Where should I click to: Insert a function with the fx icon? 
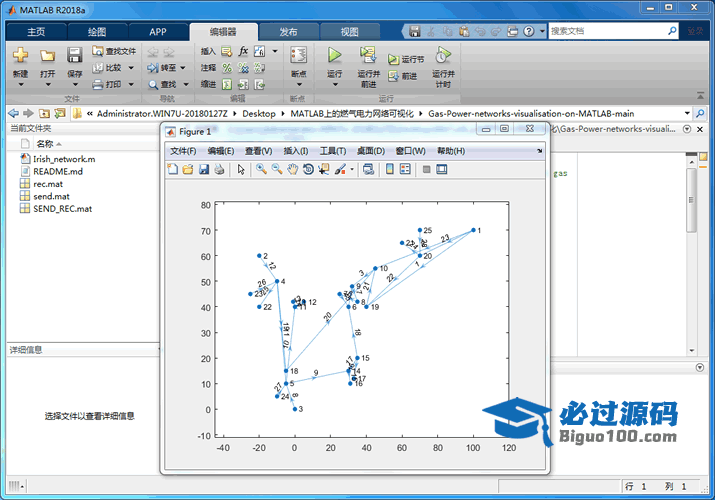(243, 51)
